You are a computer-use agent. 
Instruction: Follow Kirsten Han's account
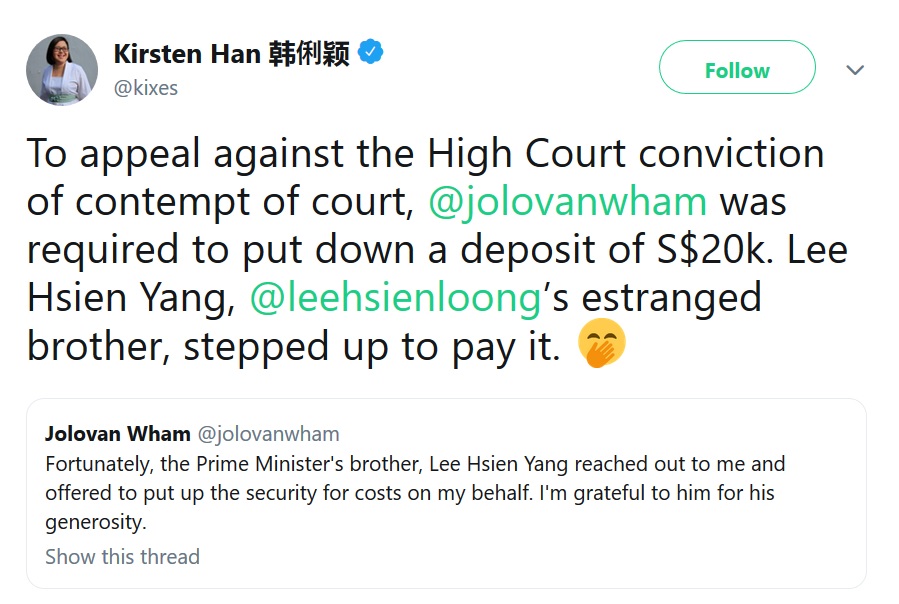click(x=736, y=70)
